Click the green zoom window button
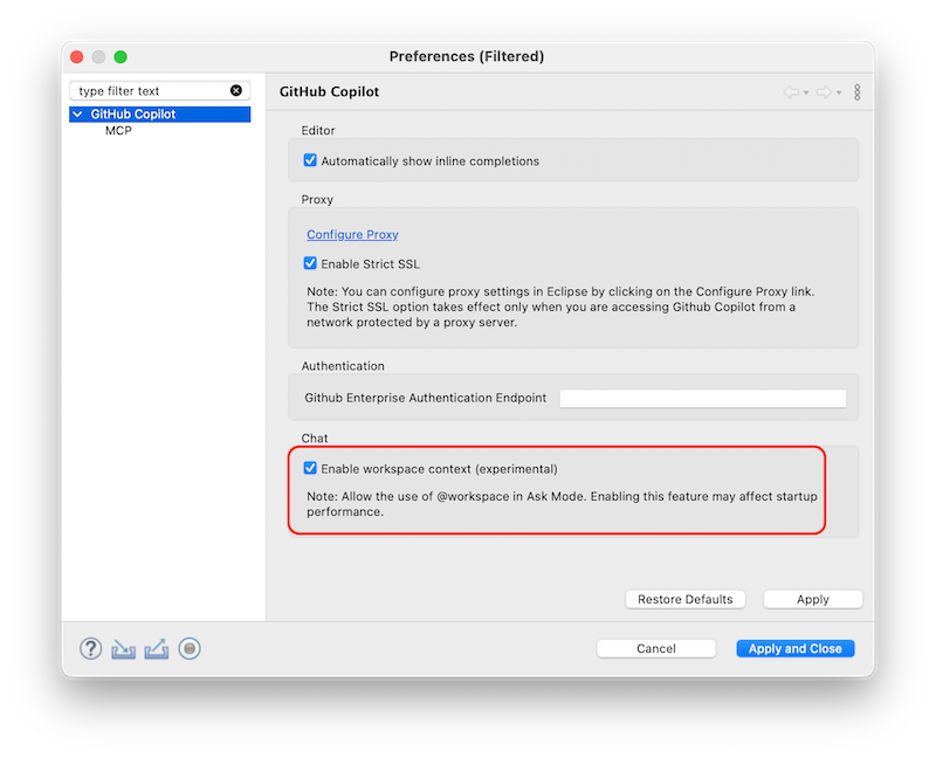Viewport: 936px width, 758px height. [121, 57]
